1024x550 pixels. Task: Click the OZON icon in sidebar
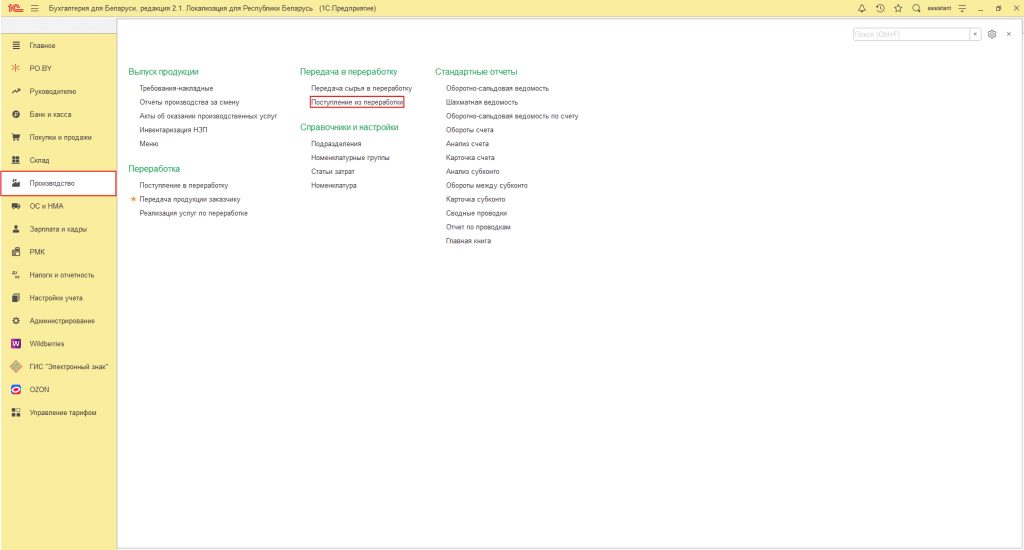pyautogui.click(x=16, y=389)
